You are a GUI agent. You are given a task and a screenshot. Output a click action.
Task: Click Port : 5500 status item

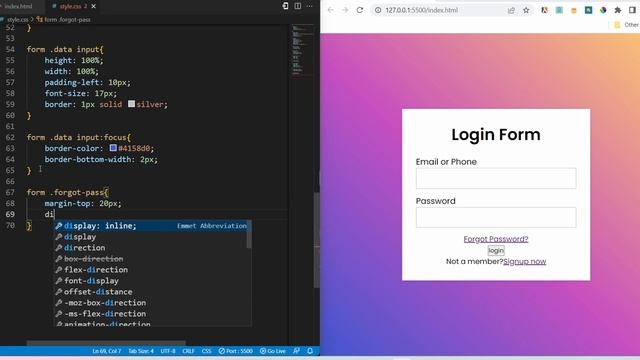click(x=236, y=351)
